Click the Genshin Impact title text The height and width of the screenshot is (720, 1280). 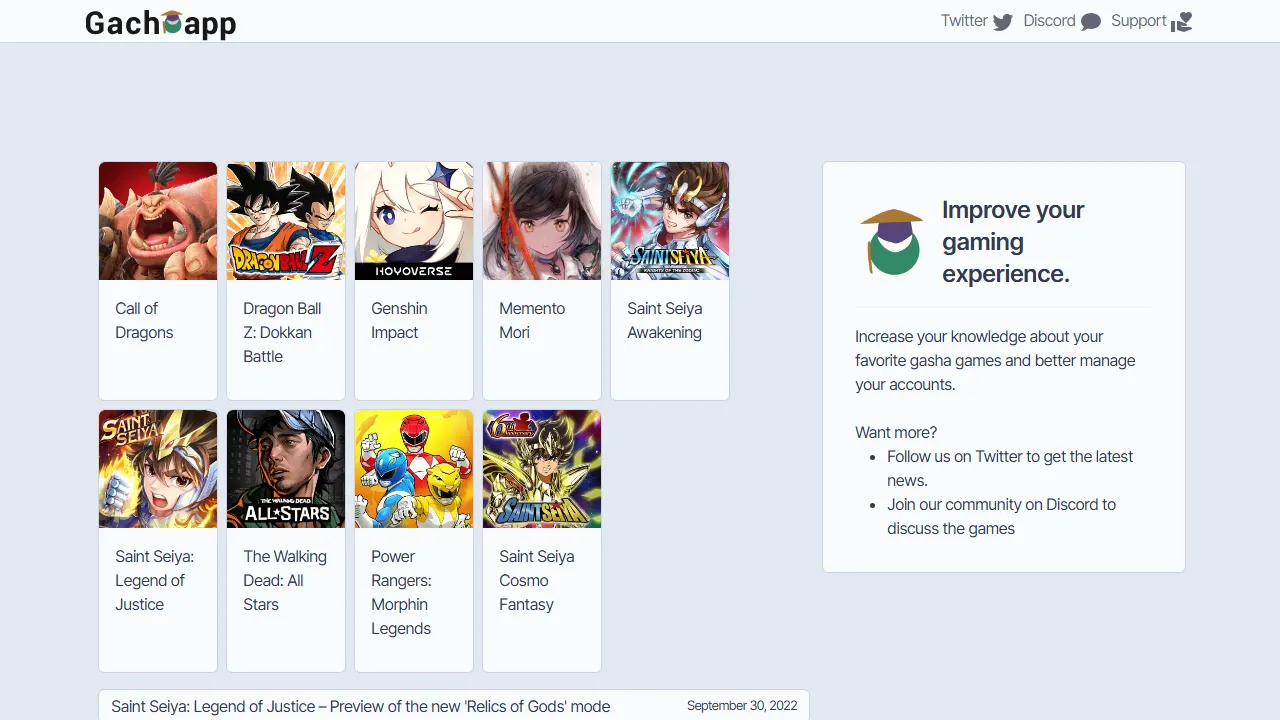click(x=399, y=320)
